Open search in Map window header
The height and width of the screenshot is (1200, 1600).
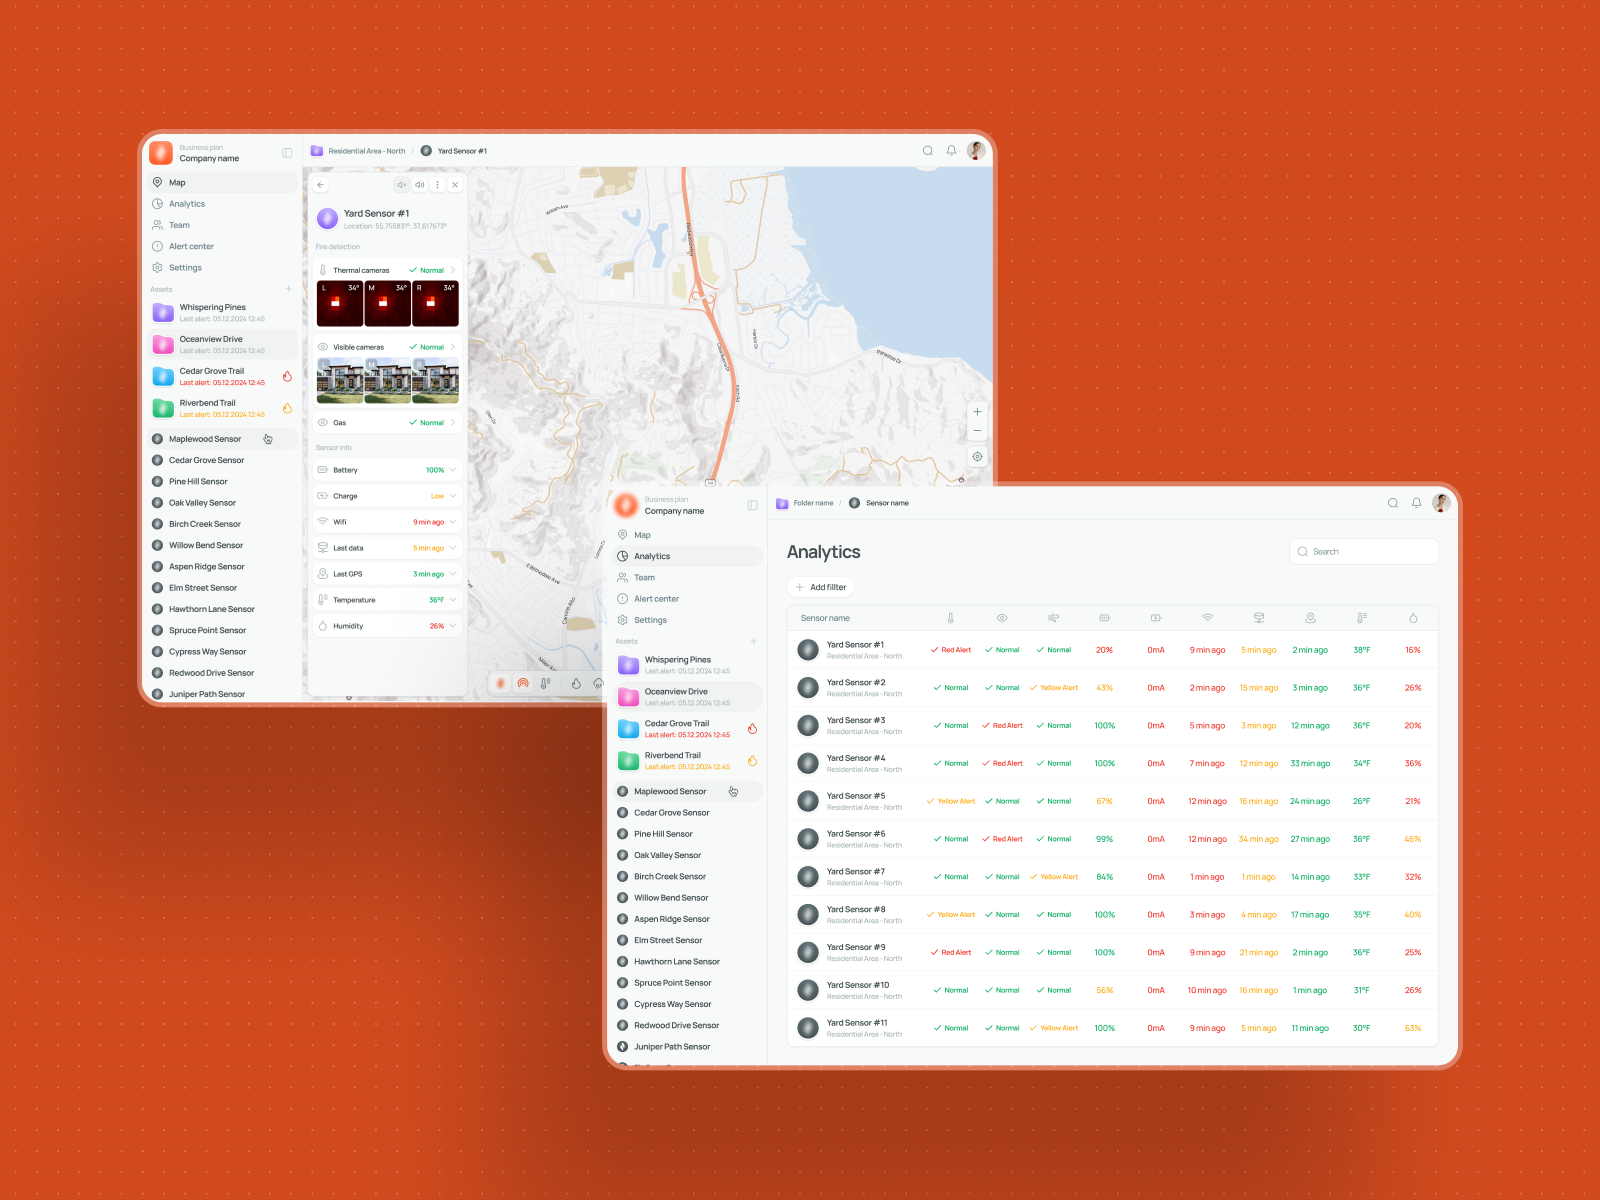pyautogui.click(x=928, y=151)
